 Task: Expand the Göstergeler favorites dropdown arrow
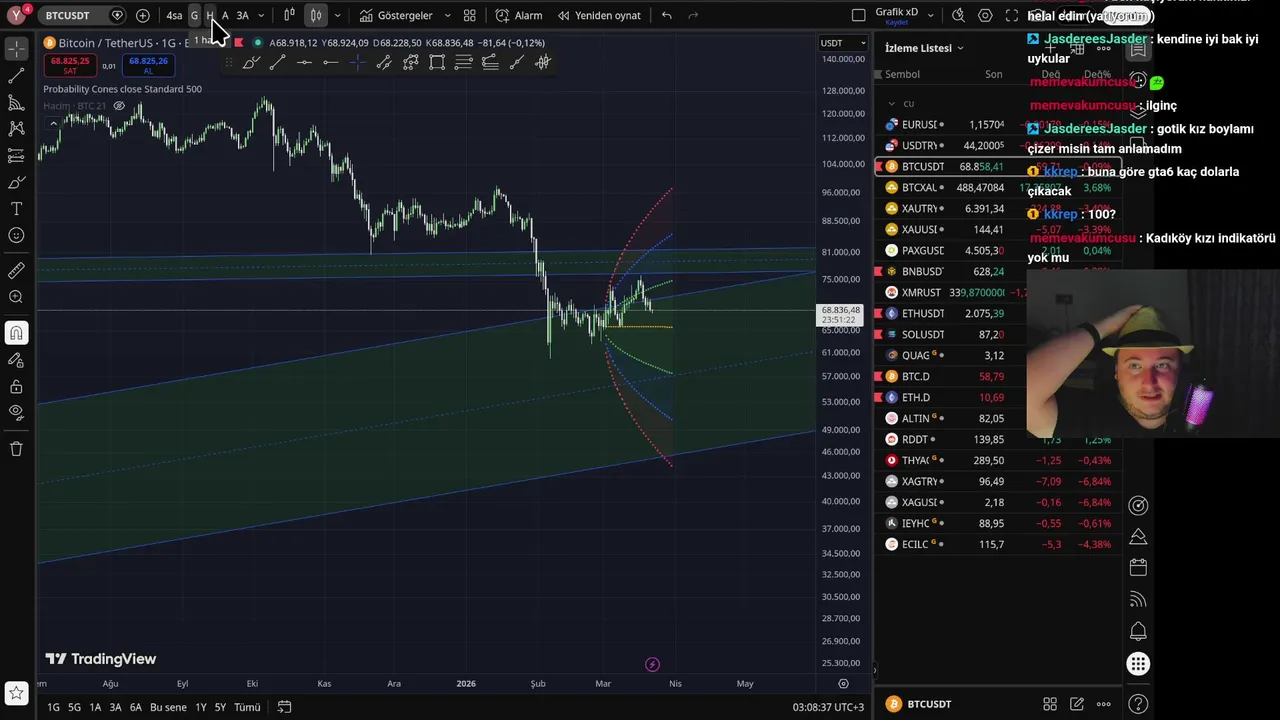[x=447, y=15]
